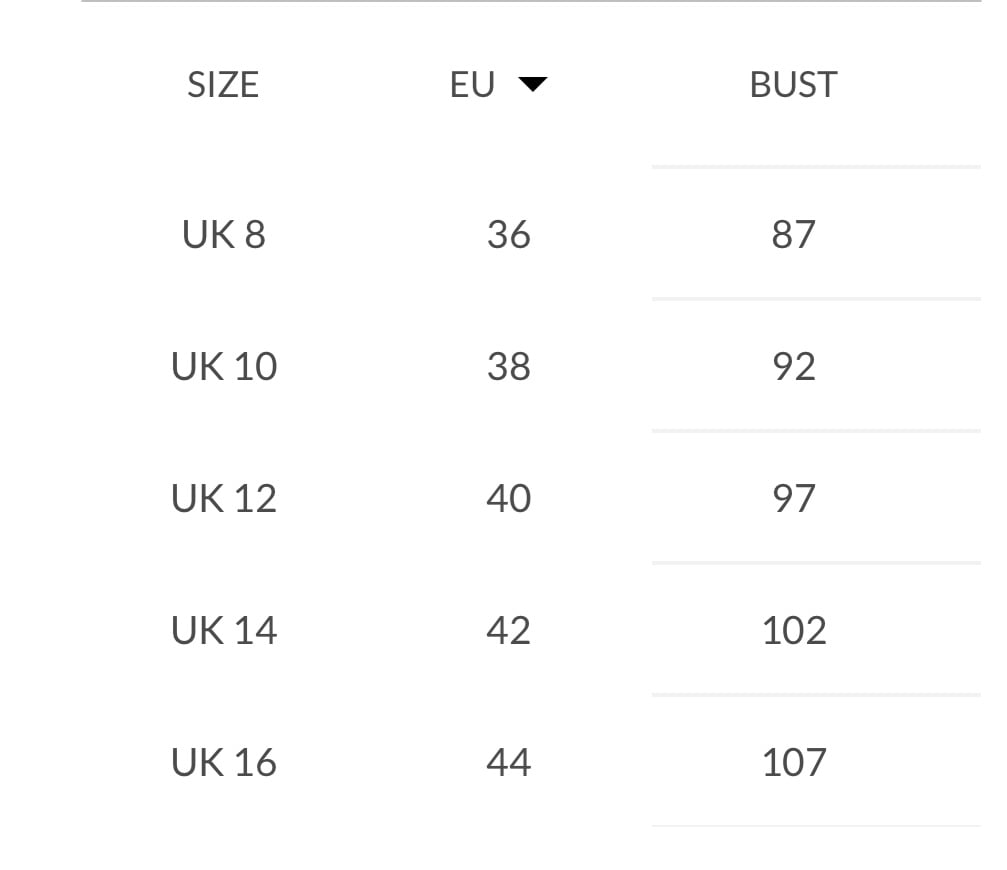Select the UK 10 size row

[x=224, y=367]
